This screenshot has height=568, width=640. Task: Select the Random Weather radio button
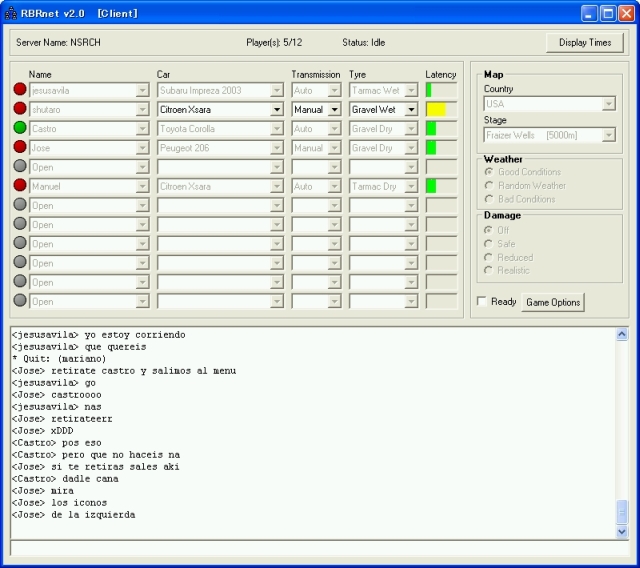click(x=489, y=185)
